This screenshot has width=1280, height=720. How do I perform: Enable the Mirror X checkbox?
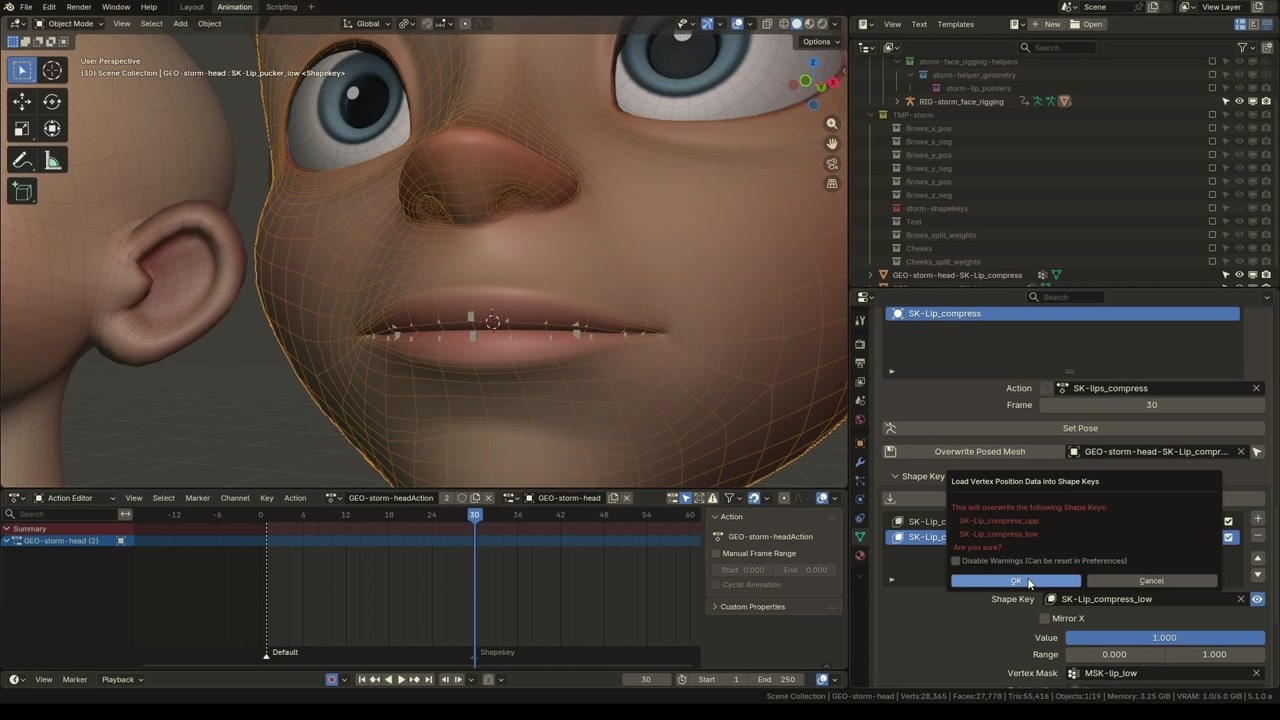(x=1045, y=618)
